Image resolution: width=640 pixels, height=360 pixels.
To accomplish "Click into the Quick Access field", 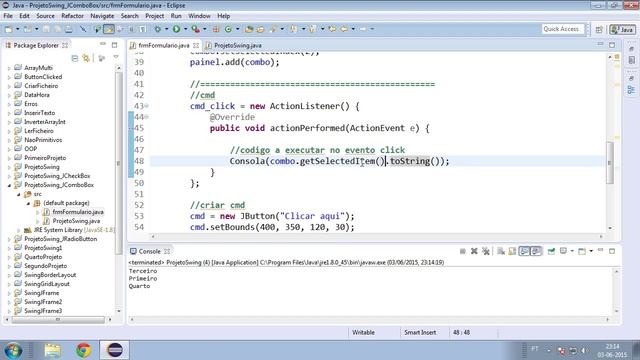I will [x=563, y=29].
